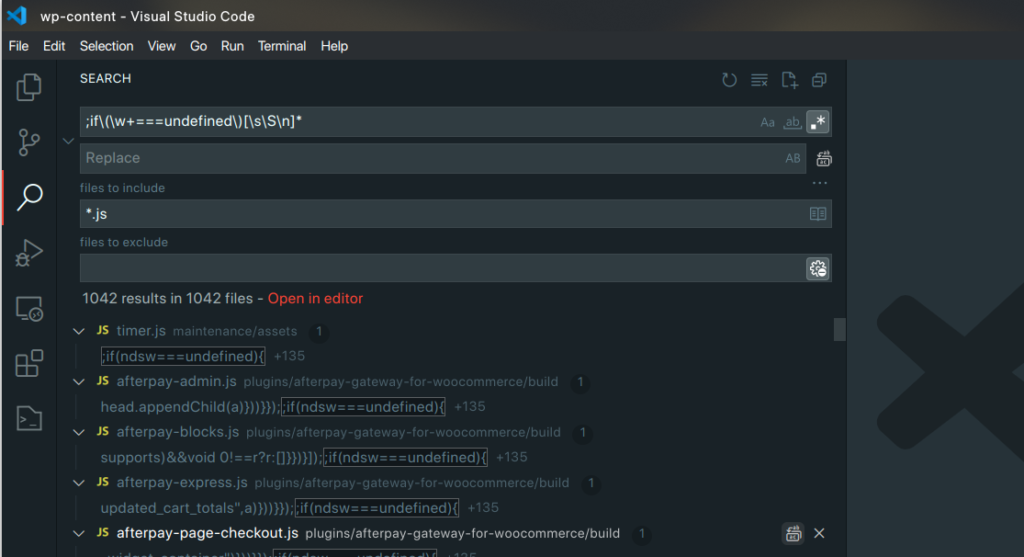Collapse the timer.js result group
This screenshot has height=557, width=1024.
click(79, 331)
